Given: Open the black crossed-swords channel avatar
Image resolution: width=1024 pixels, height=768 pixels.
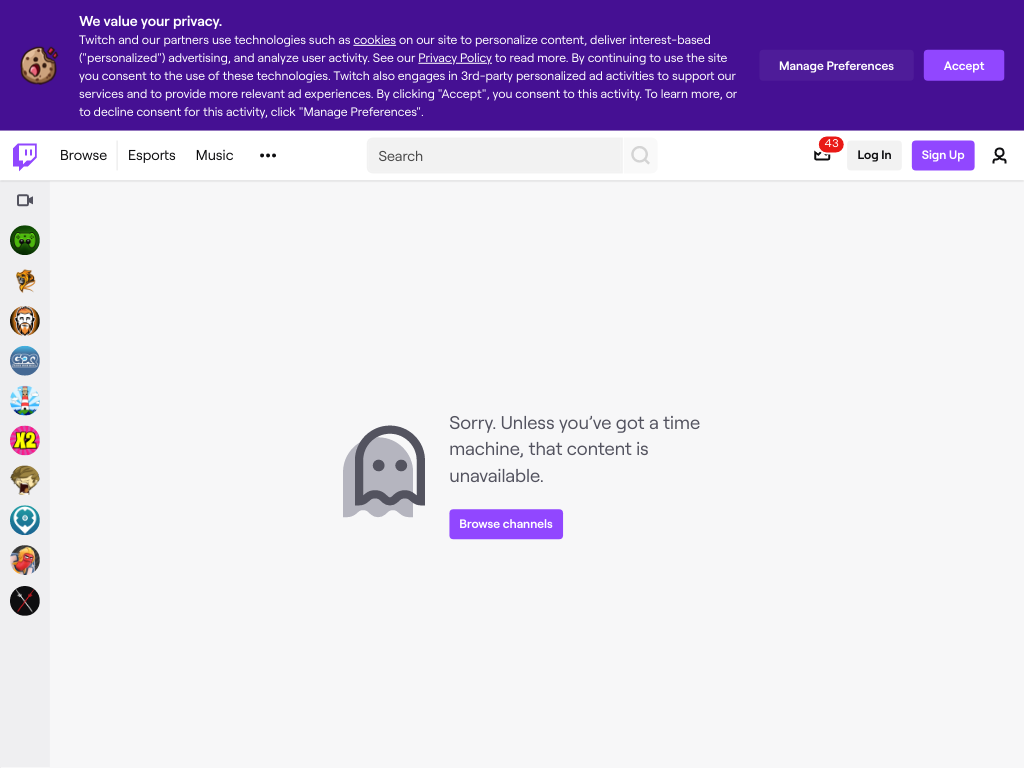Looking at the screenshot, I should click(x=25, y=601).
